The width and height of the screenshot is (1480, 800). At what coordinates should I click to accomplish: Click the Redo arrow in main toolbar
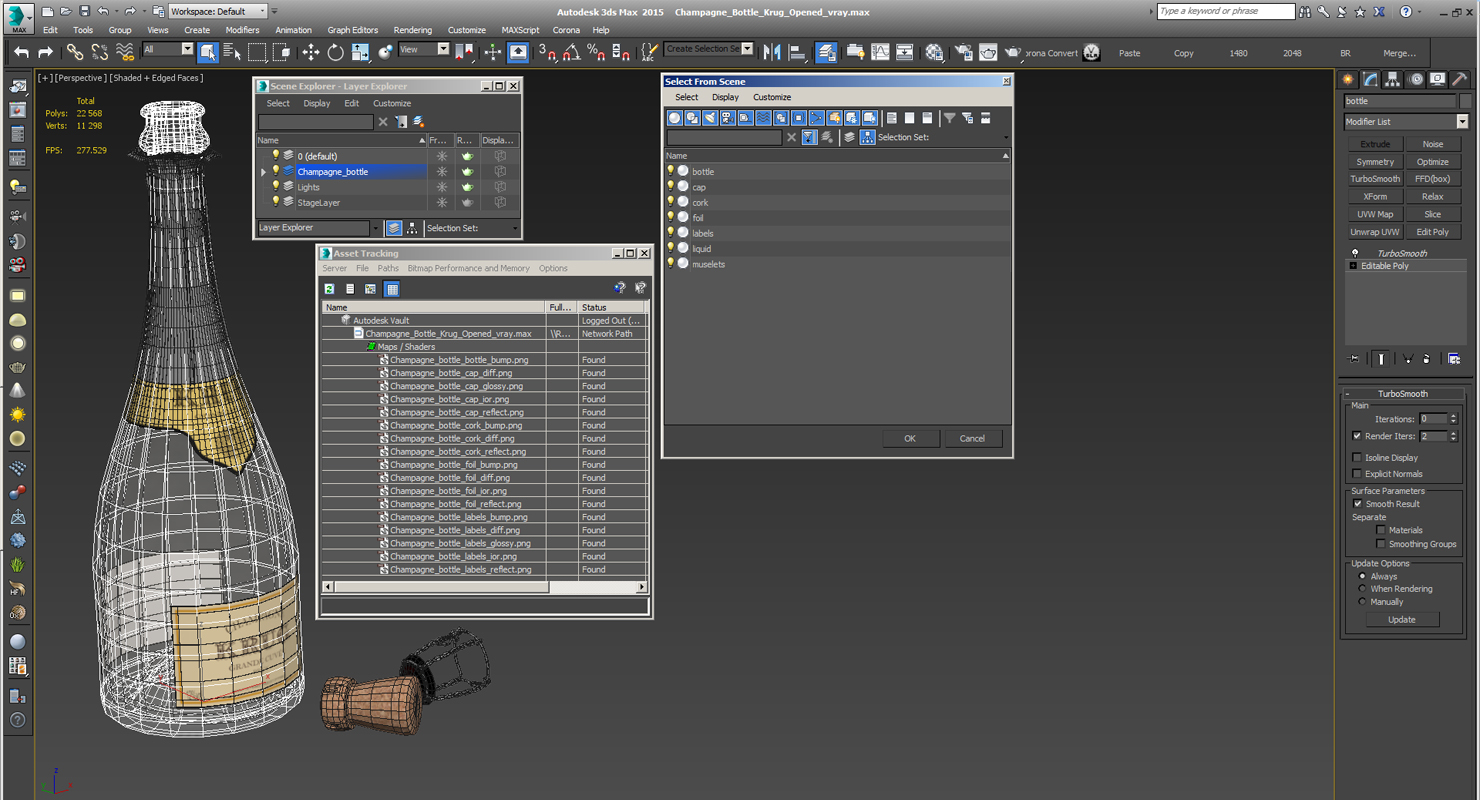(x=45, y=52)
